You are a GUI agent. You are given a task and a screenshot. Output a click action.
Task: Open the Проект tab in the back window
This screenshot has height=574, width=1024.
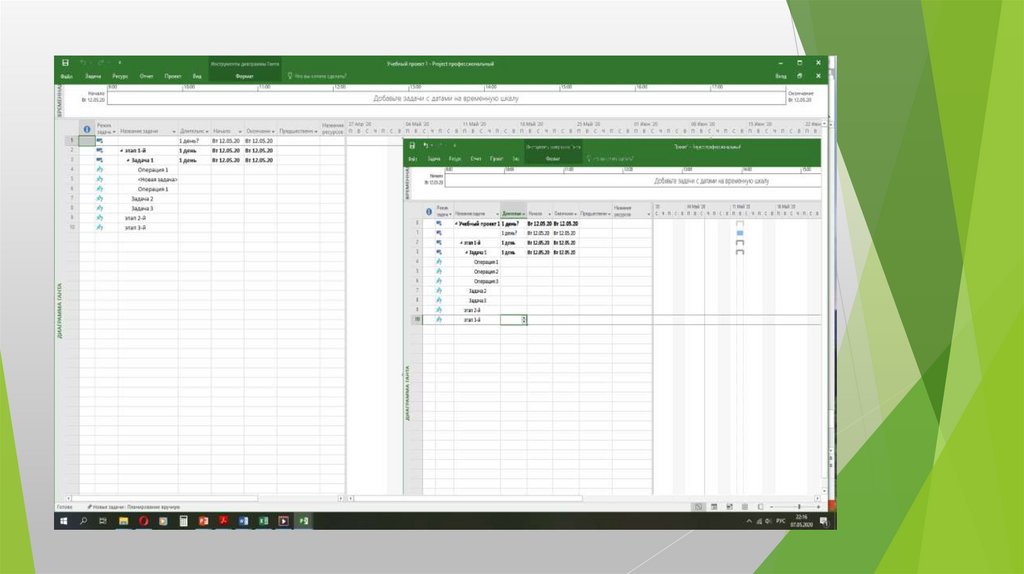173,76
